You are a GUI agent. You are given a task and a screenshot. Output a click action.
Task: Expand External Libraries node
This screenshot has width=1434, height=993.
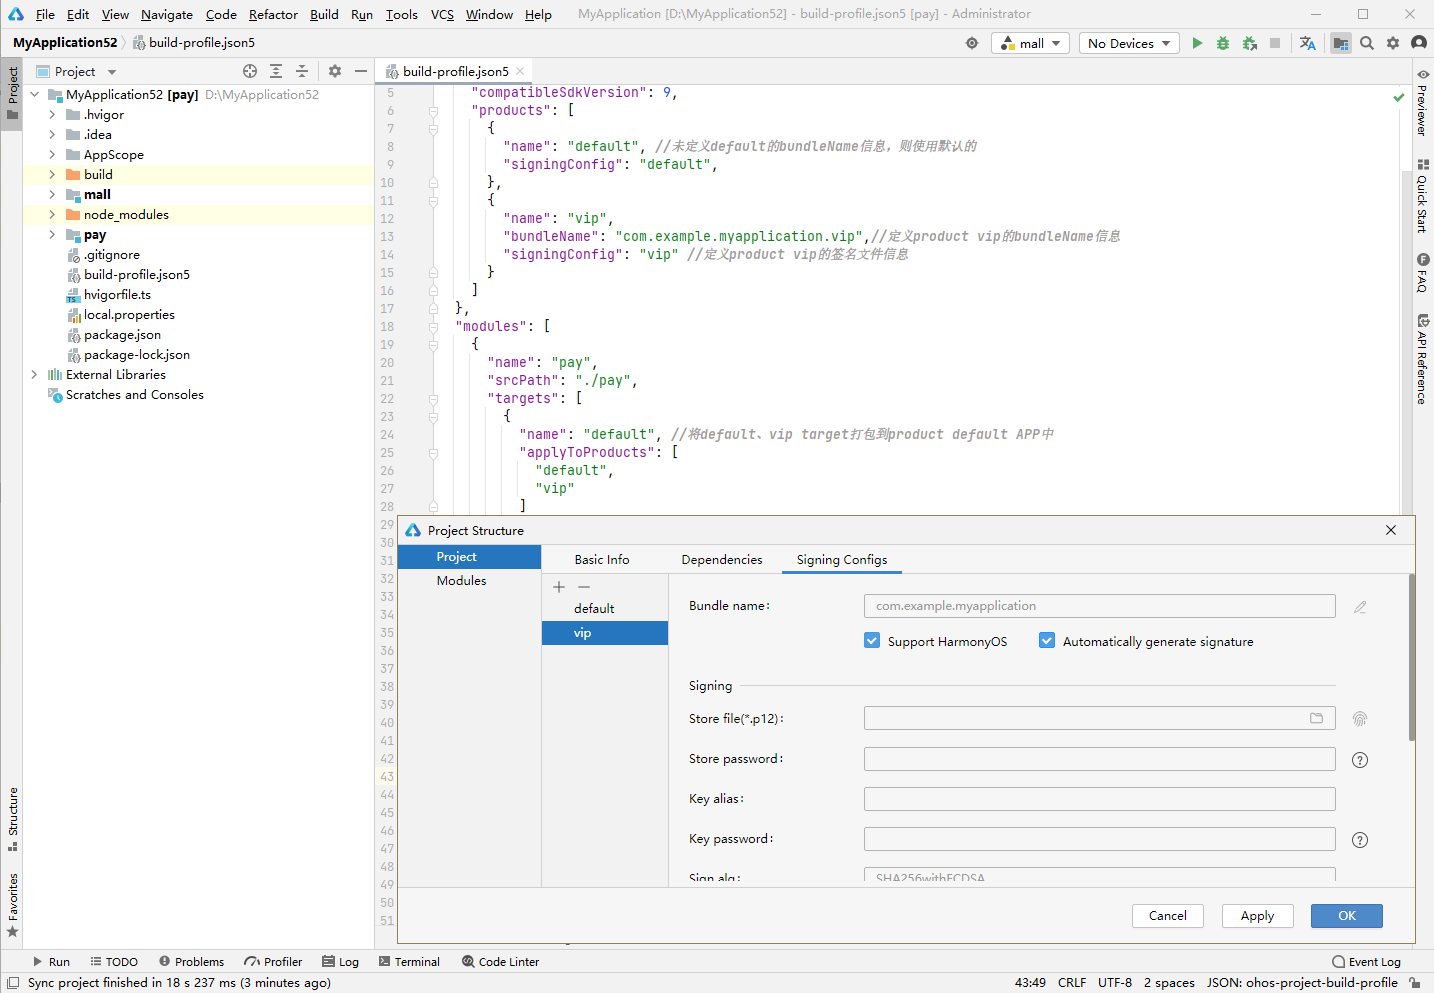34,375
